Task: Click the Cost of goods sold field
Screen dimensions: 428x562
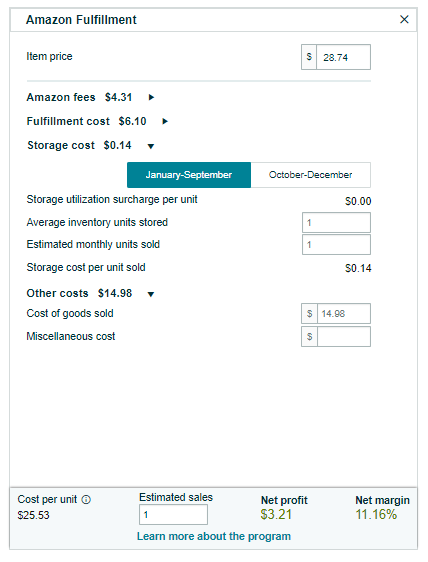Action: (x=344, y=314)
